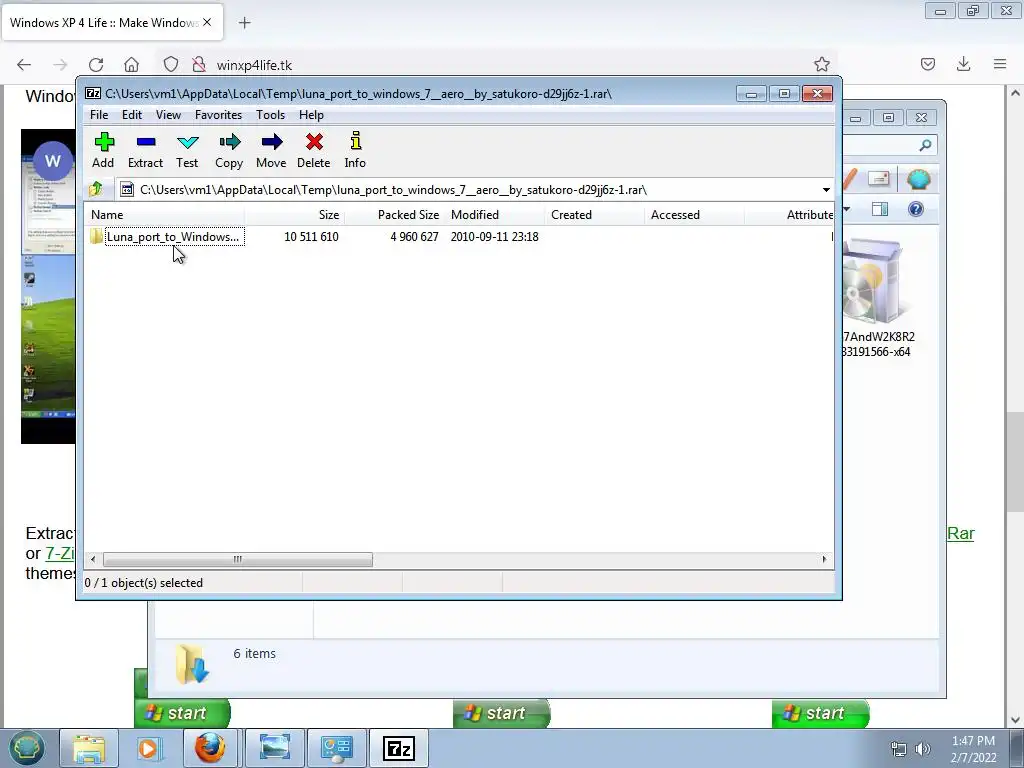Sort by the Accessed column header
The width and height of the screenshot is (1024, 768).
point(695,215)
